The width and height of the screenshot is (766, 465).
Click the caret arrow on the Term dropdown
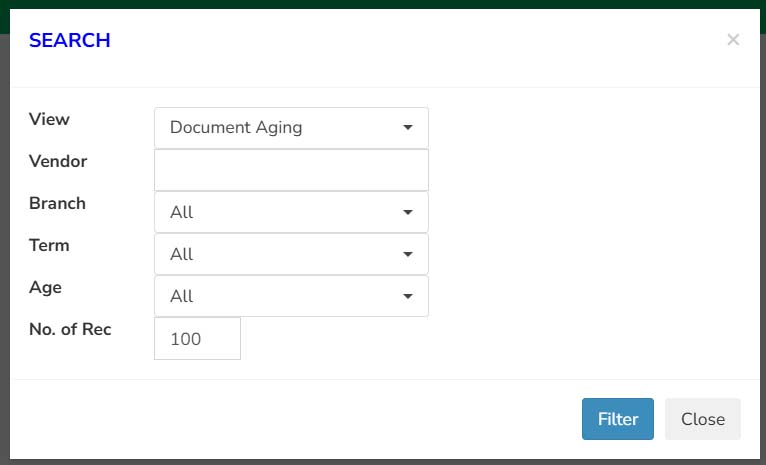tap(408, 254)
